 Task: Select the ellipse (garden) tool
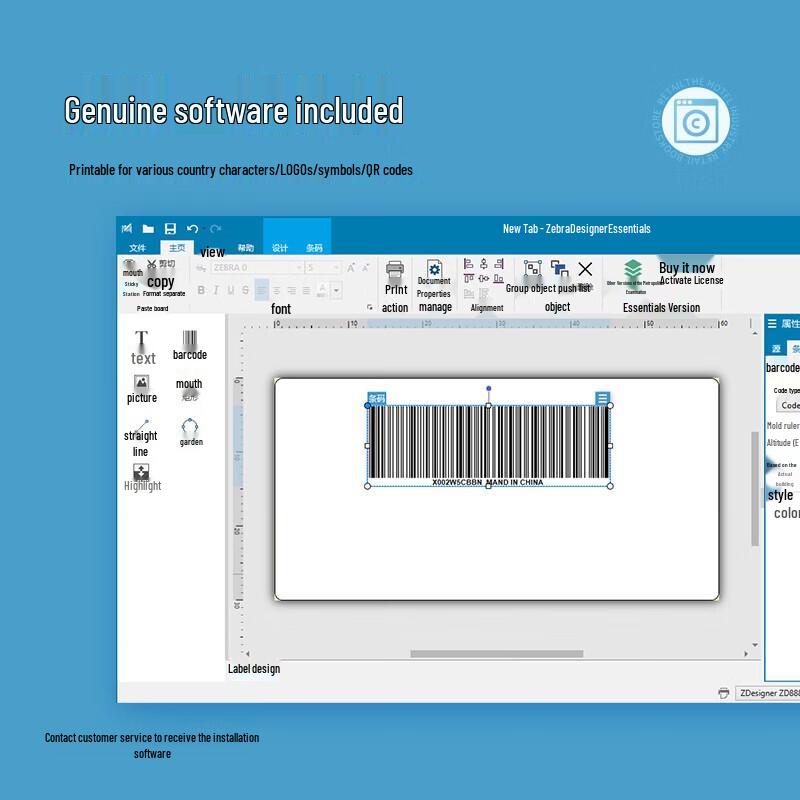(x=190, y=432)
